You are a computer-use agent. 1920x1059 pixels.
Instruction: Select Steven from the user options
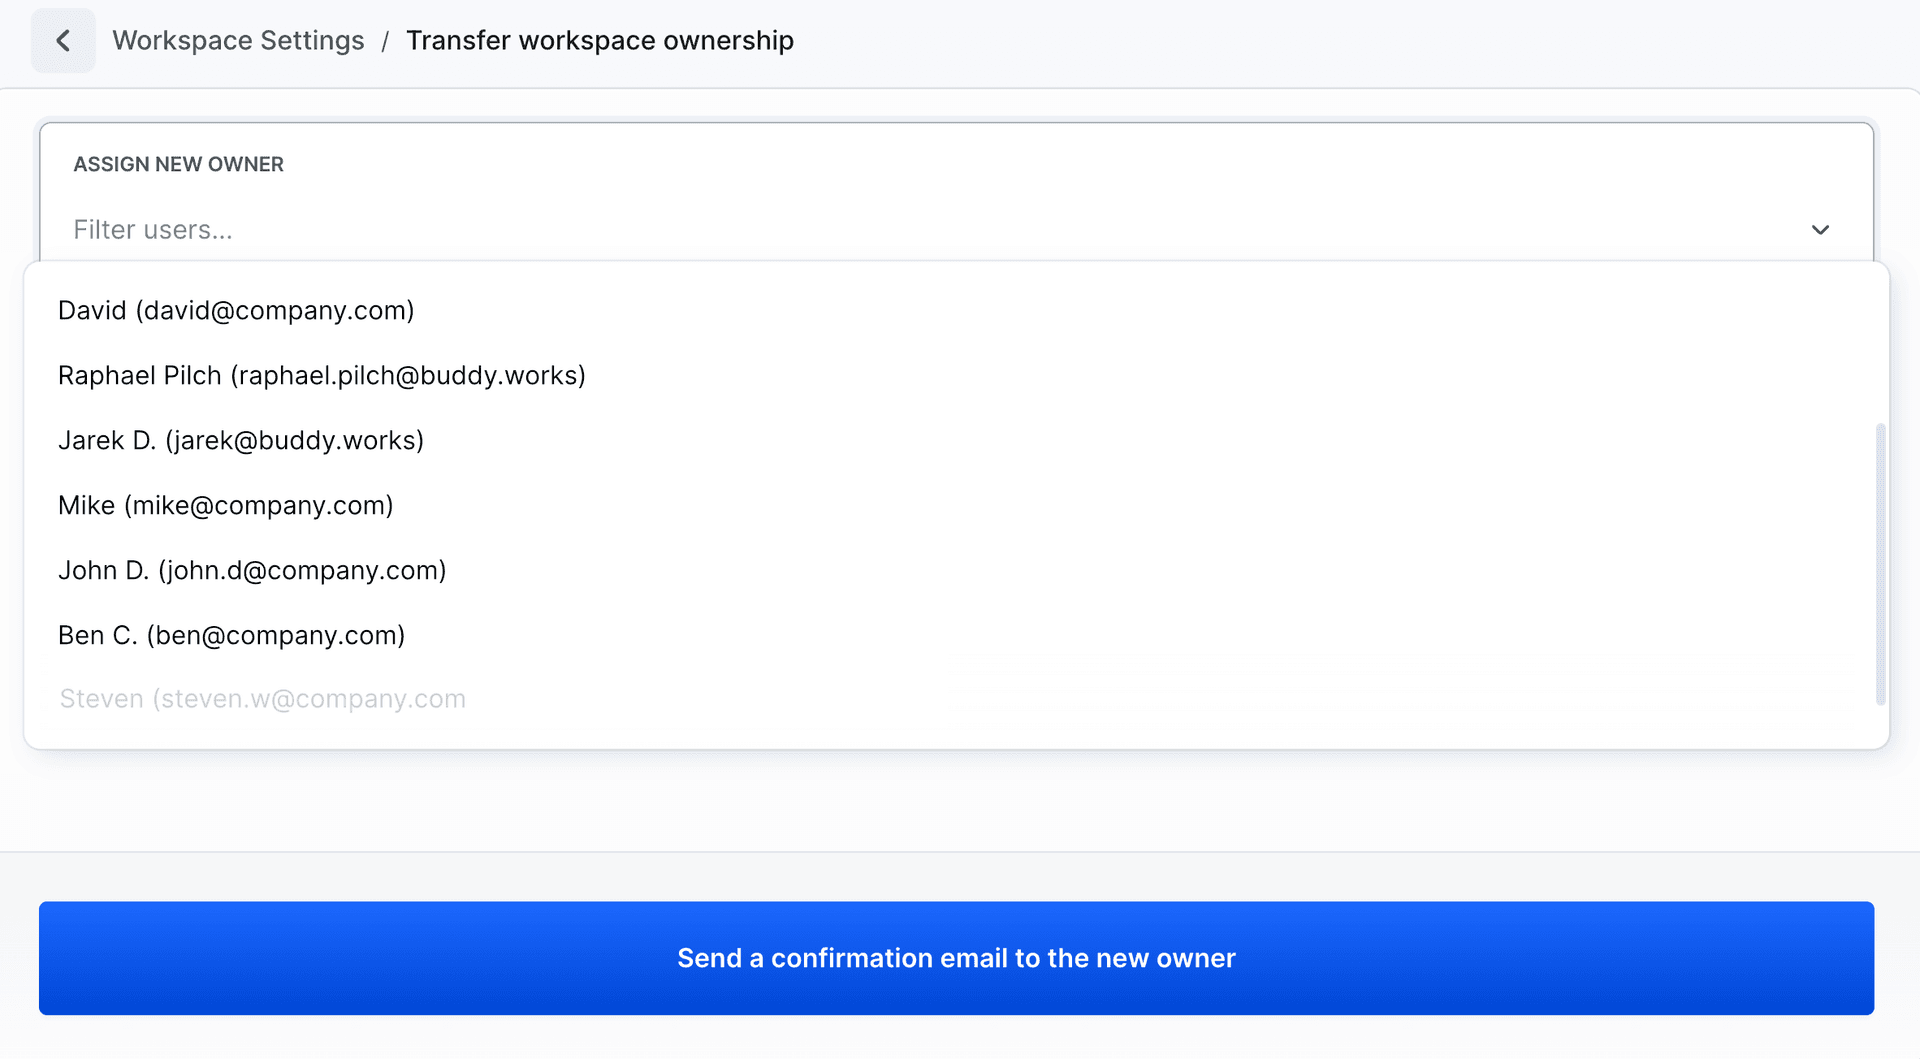262,698
